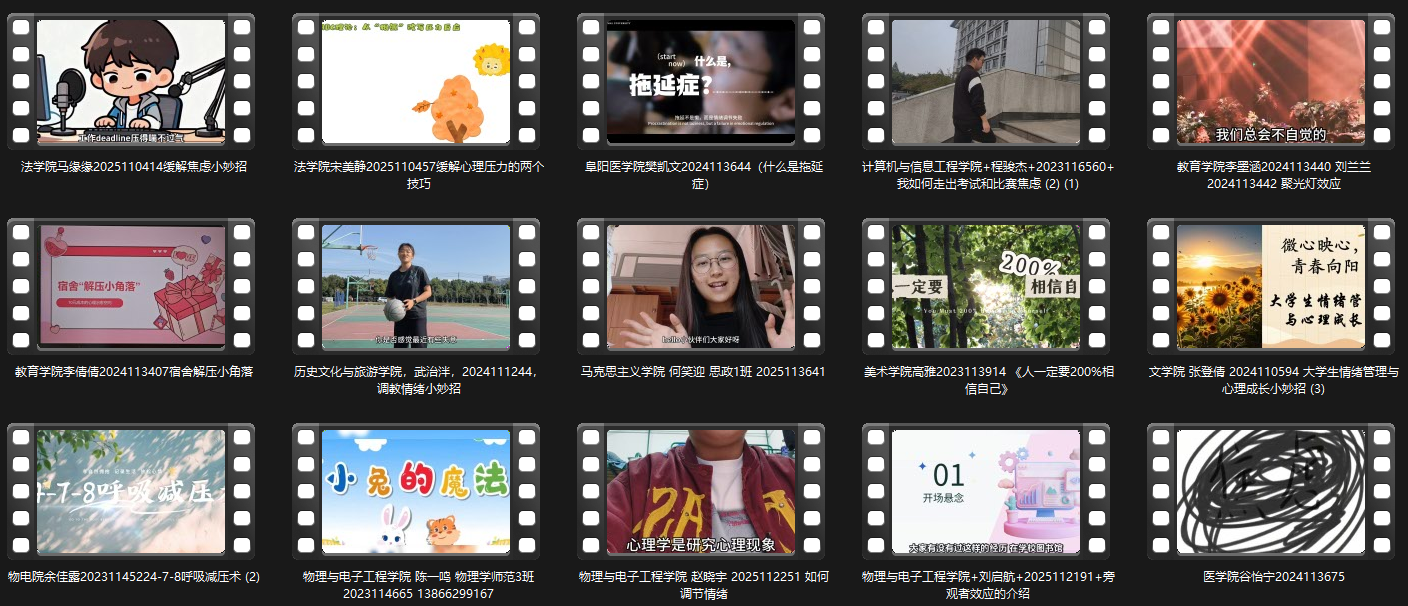
Task: Open the sunflower 微心映心 青春向阳 thumbnail
Action: (1271, 286)
